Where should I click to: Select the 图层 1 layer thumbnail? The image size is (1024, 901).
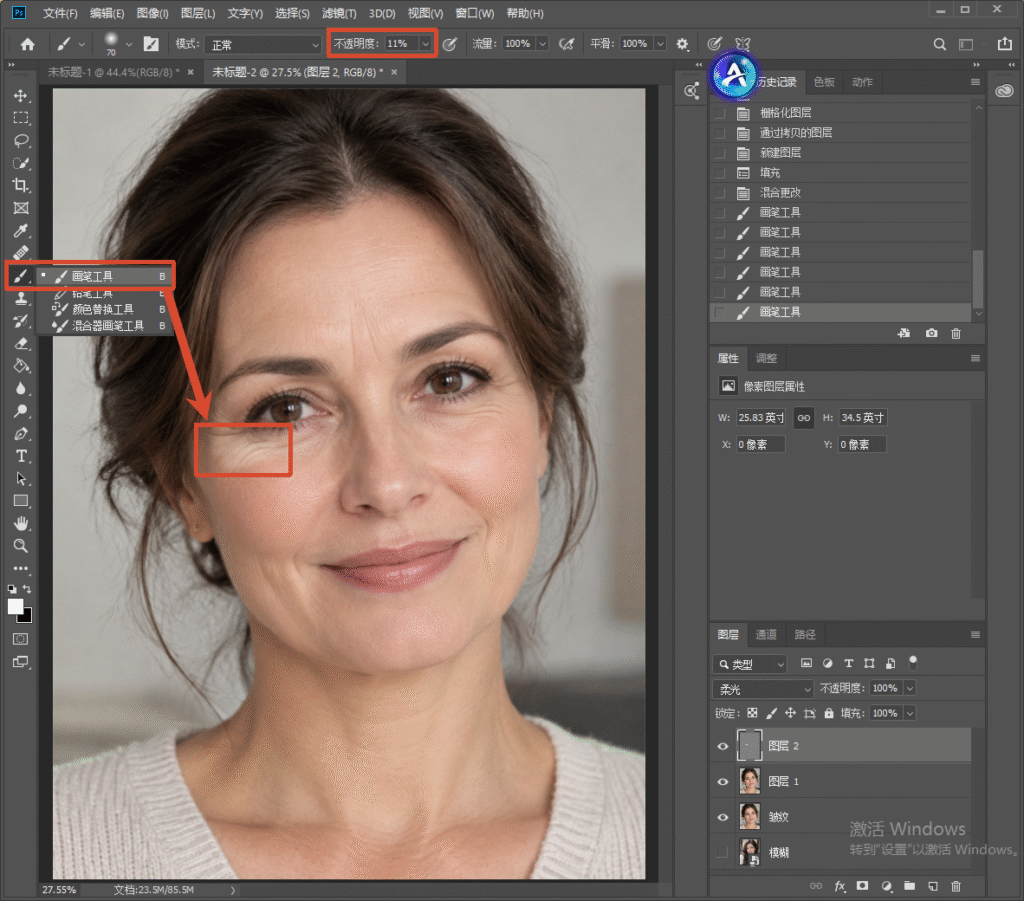[x=749, y=781]
